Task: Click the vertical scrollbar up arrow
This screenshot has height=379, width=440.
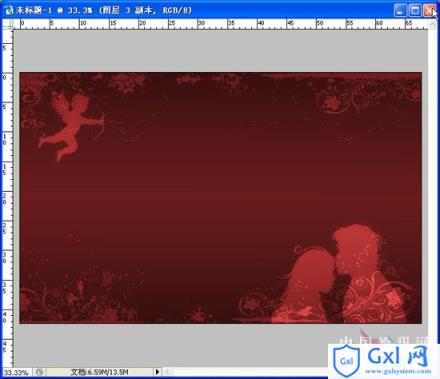Action: pos(433,24)
